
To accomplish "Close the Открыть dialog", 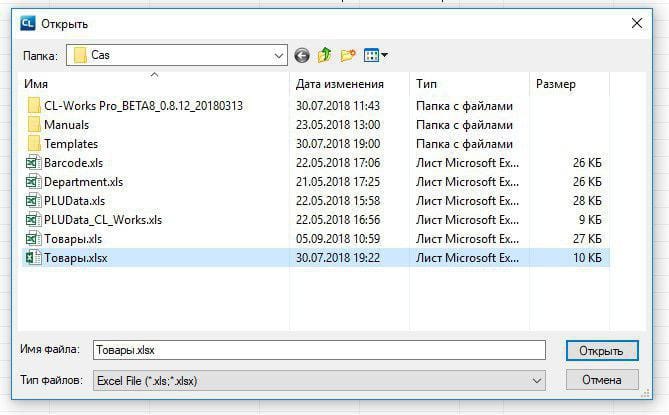I will (x=637, y=23).
